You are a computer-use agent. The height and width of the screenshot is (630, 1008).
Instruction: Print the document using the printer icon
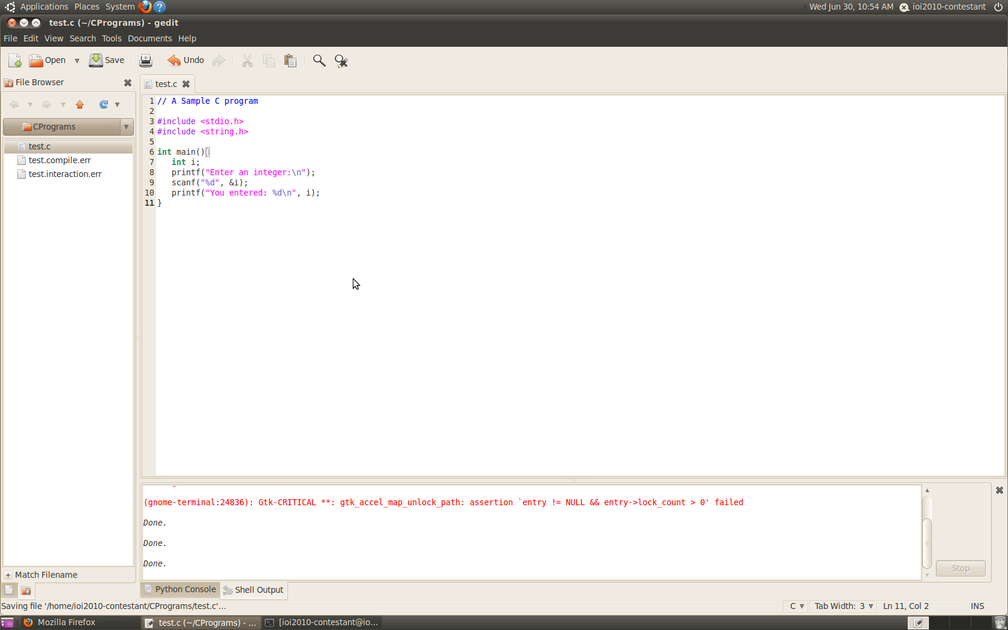tap(146, 60)
